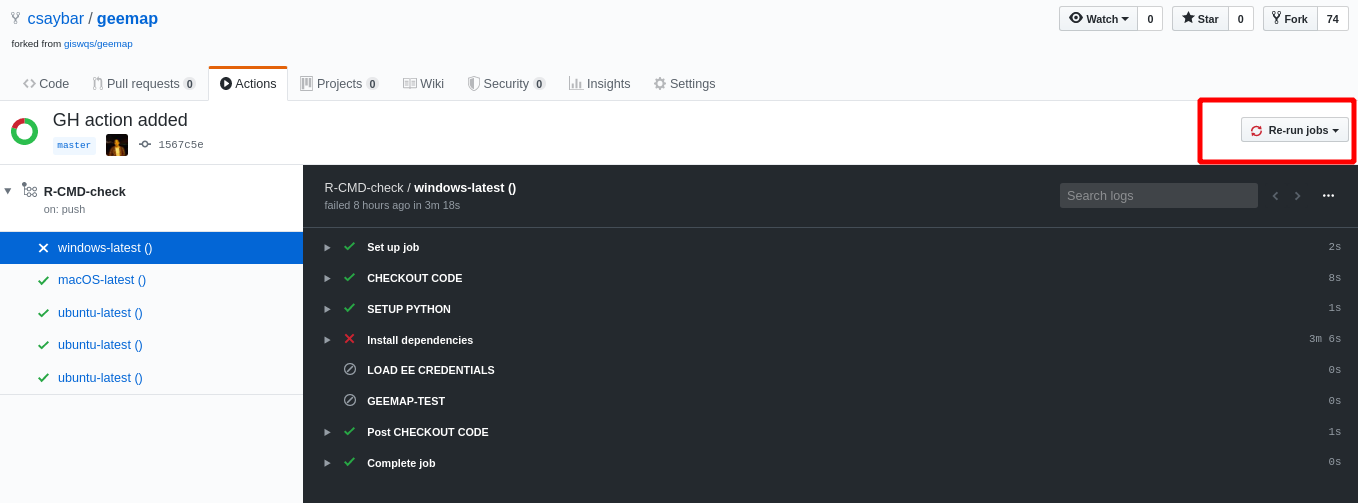The height and width of the screenshot is (503, 1358).
Task: Click in the Search logs field
Action: [1159, 195]
